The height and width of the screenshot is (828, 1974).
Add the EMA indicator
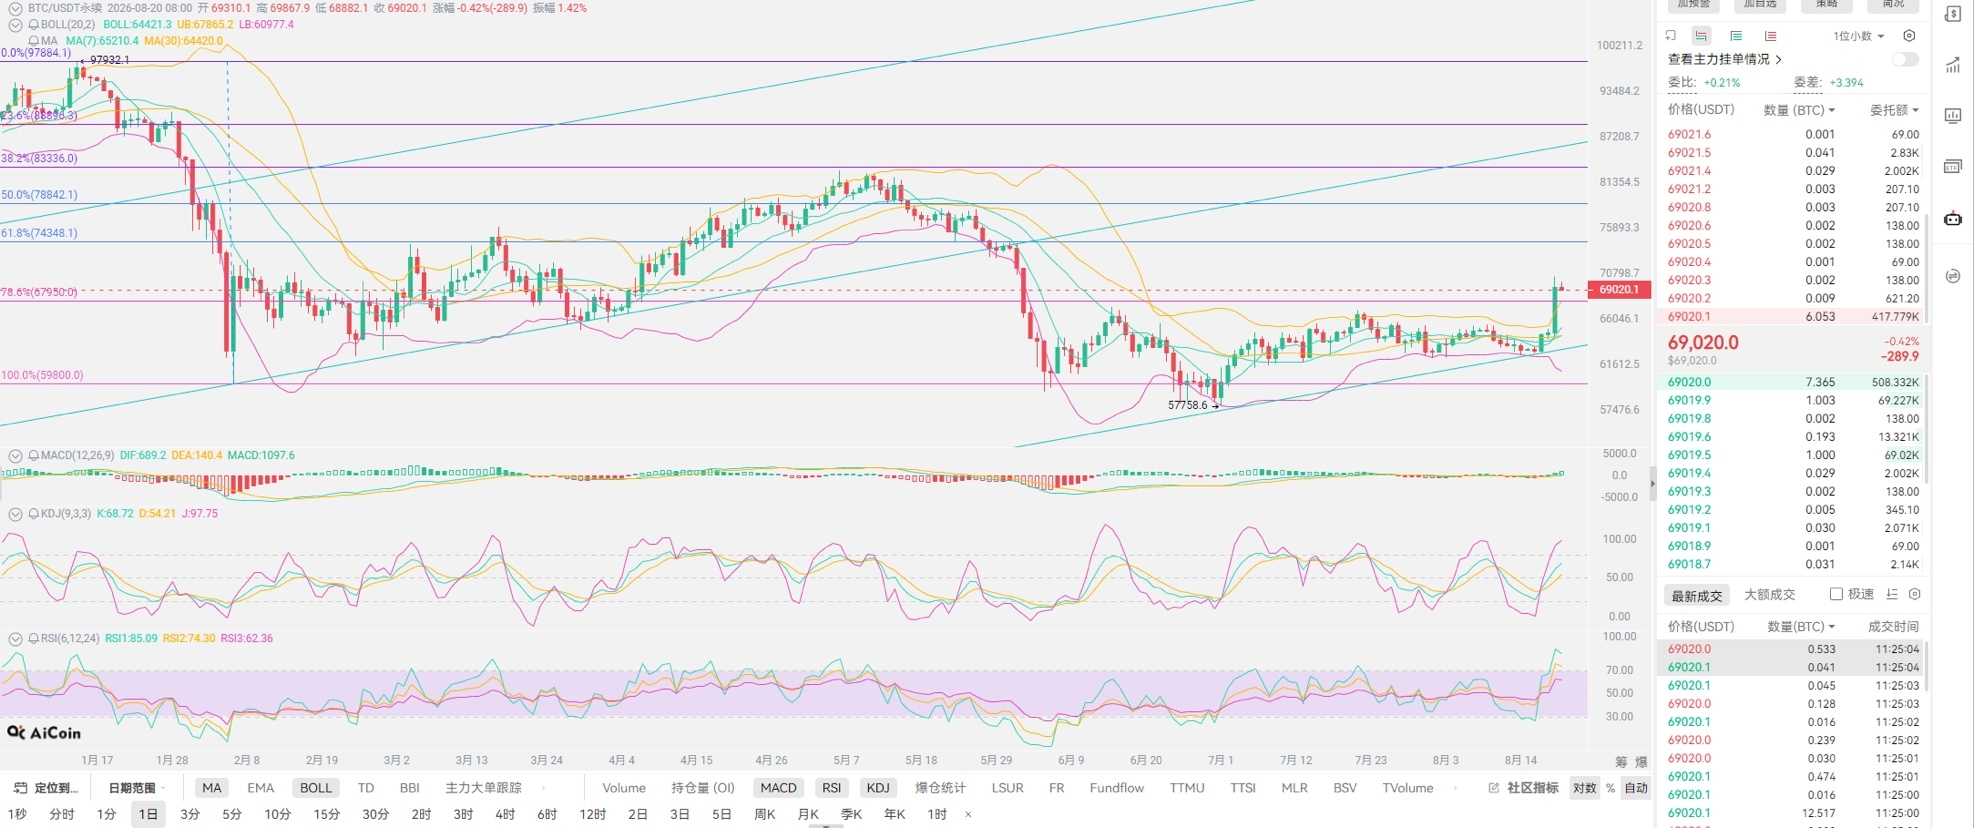260,788
